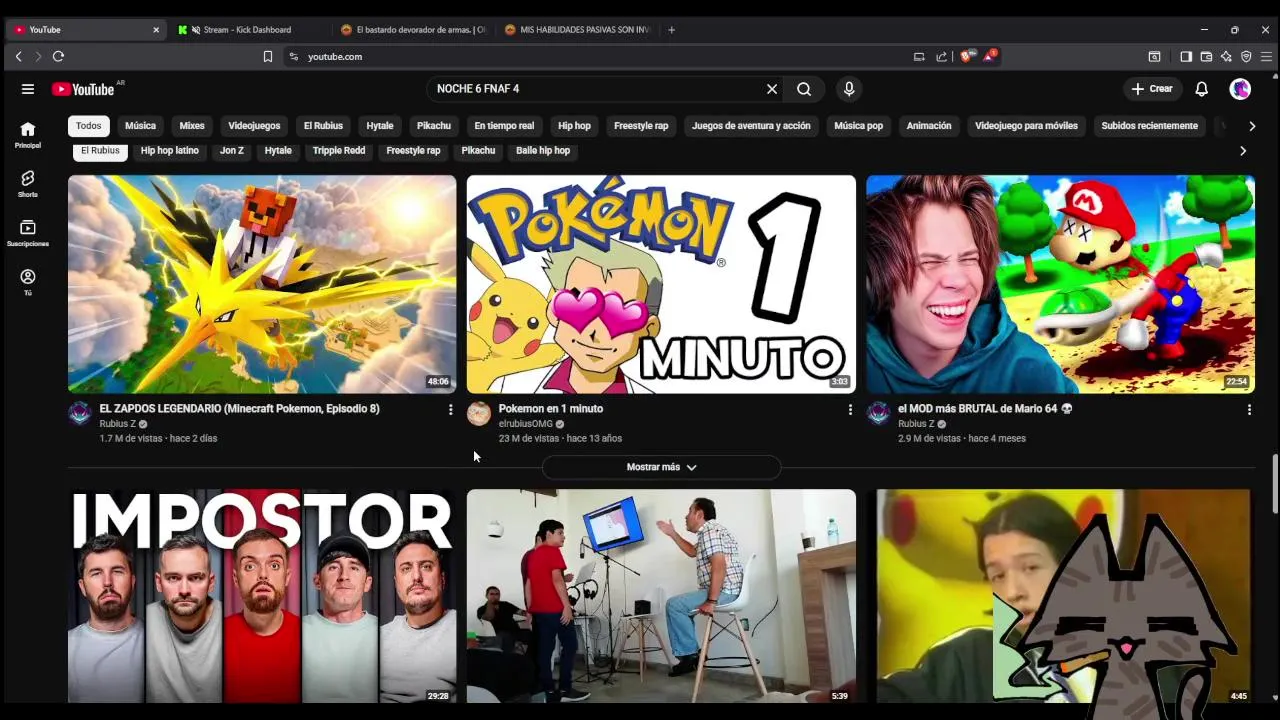The width and height of the screenshot is (1280, 720).
Task: Toggle the browser sidebar panel
Action: (1186, 57)
